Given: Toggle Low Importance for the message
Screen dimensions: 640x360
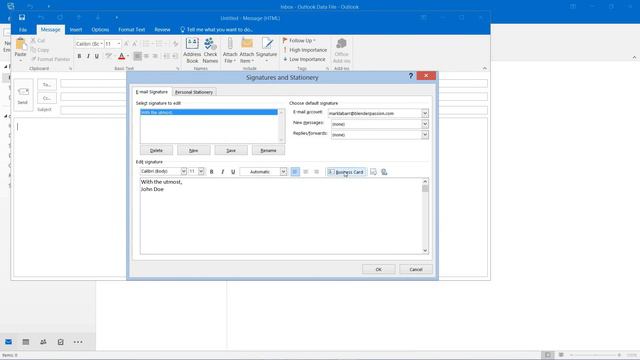Looking at the screenshot, I should (x=304, y=59).
